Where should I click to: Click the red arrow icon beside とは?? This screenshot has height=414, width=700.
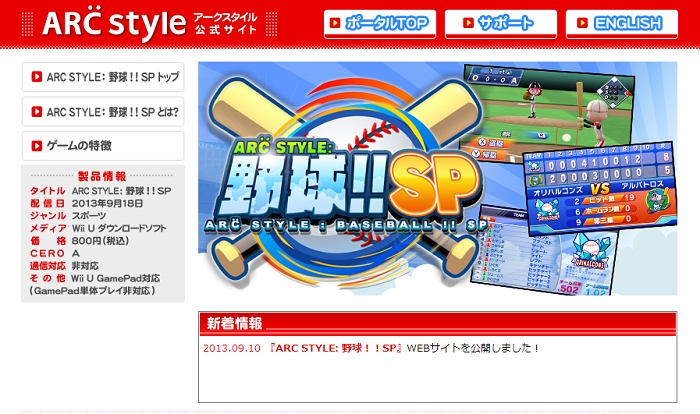[37, 112]
